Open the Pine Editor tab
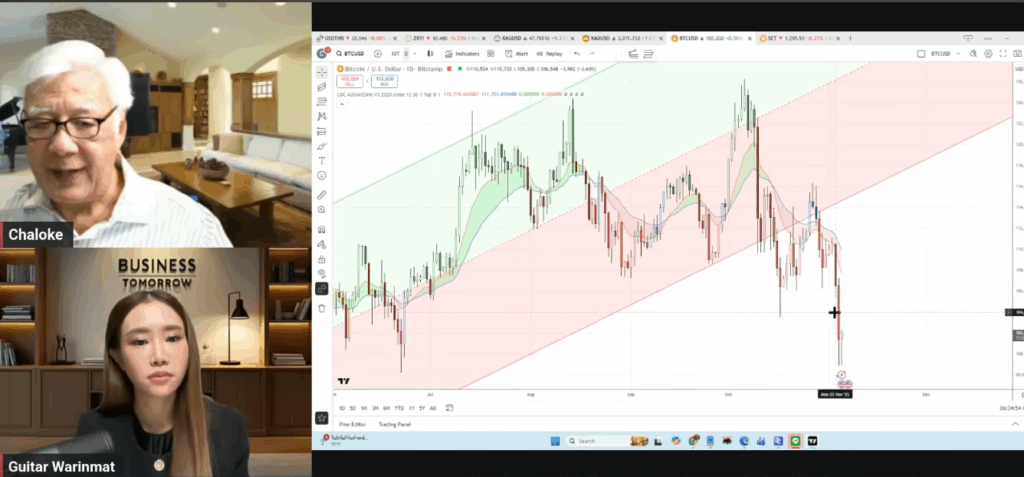Screen dimensions: 1024x477 [352, 424]
